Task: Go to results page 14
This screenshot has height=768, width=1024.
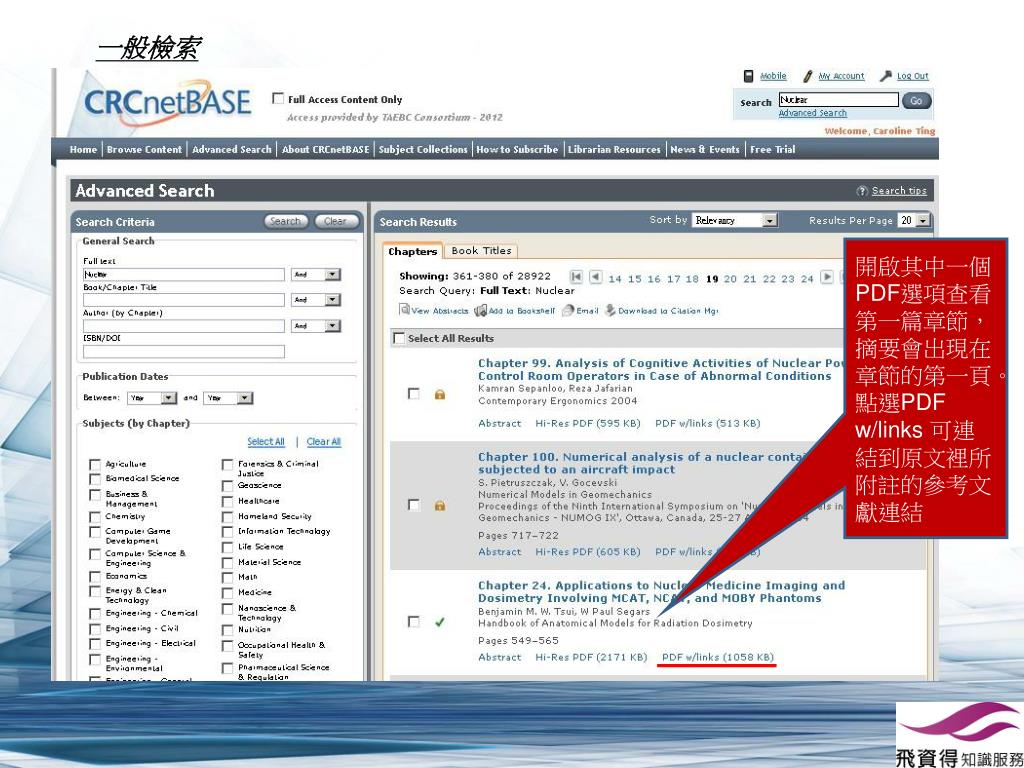Action: (x=615, y=279)
